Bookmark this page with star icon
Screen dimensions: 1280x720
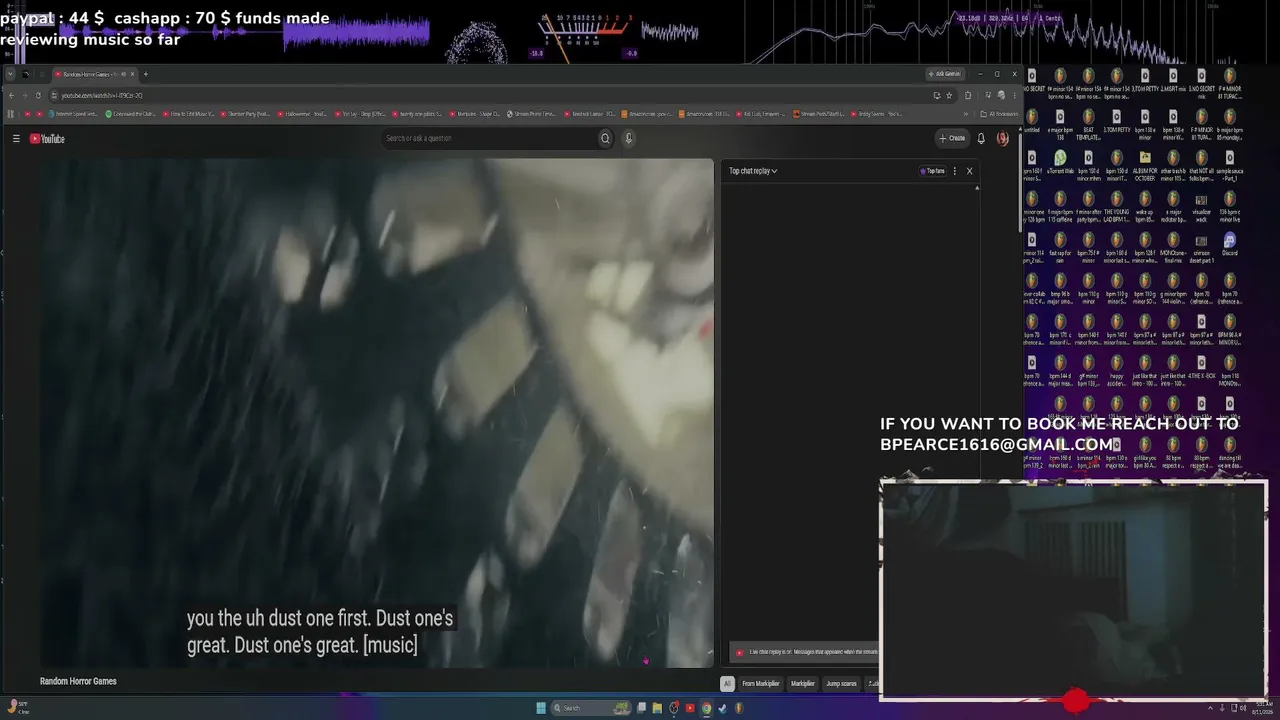(949, 96)
